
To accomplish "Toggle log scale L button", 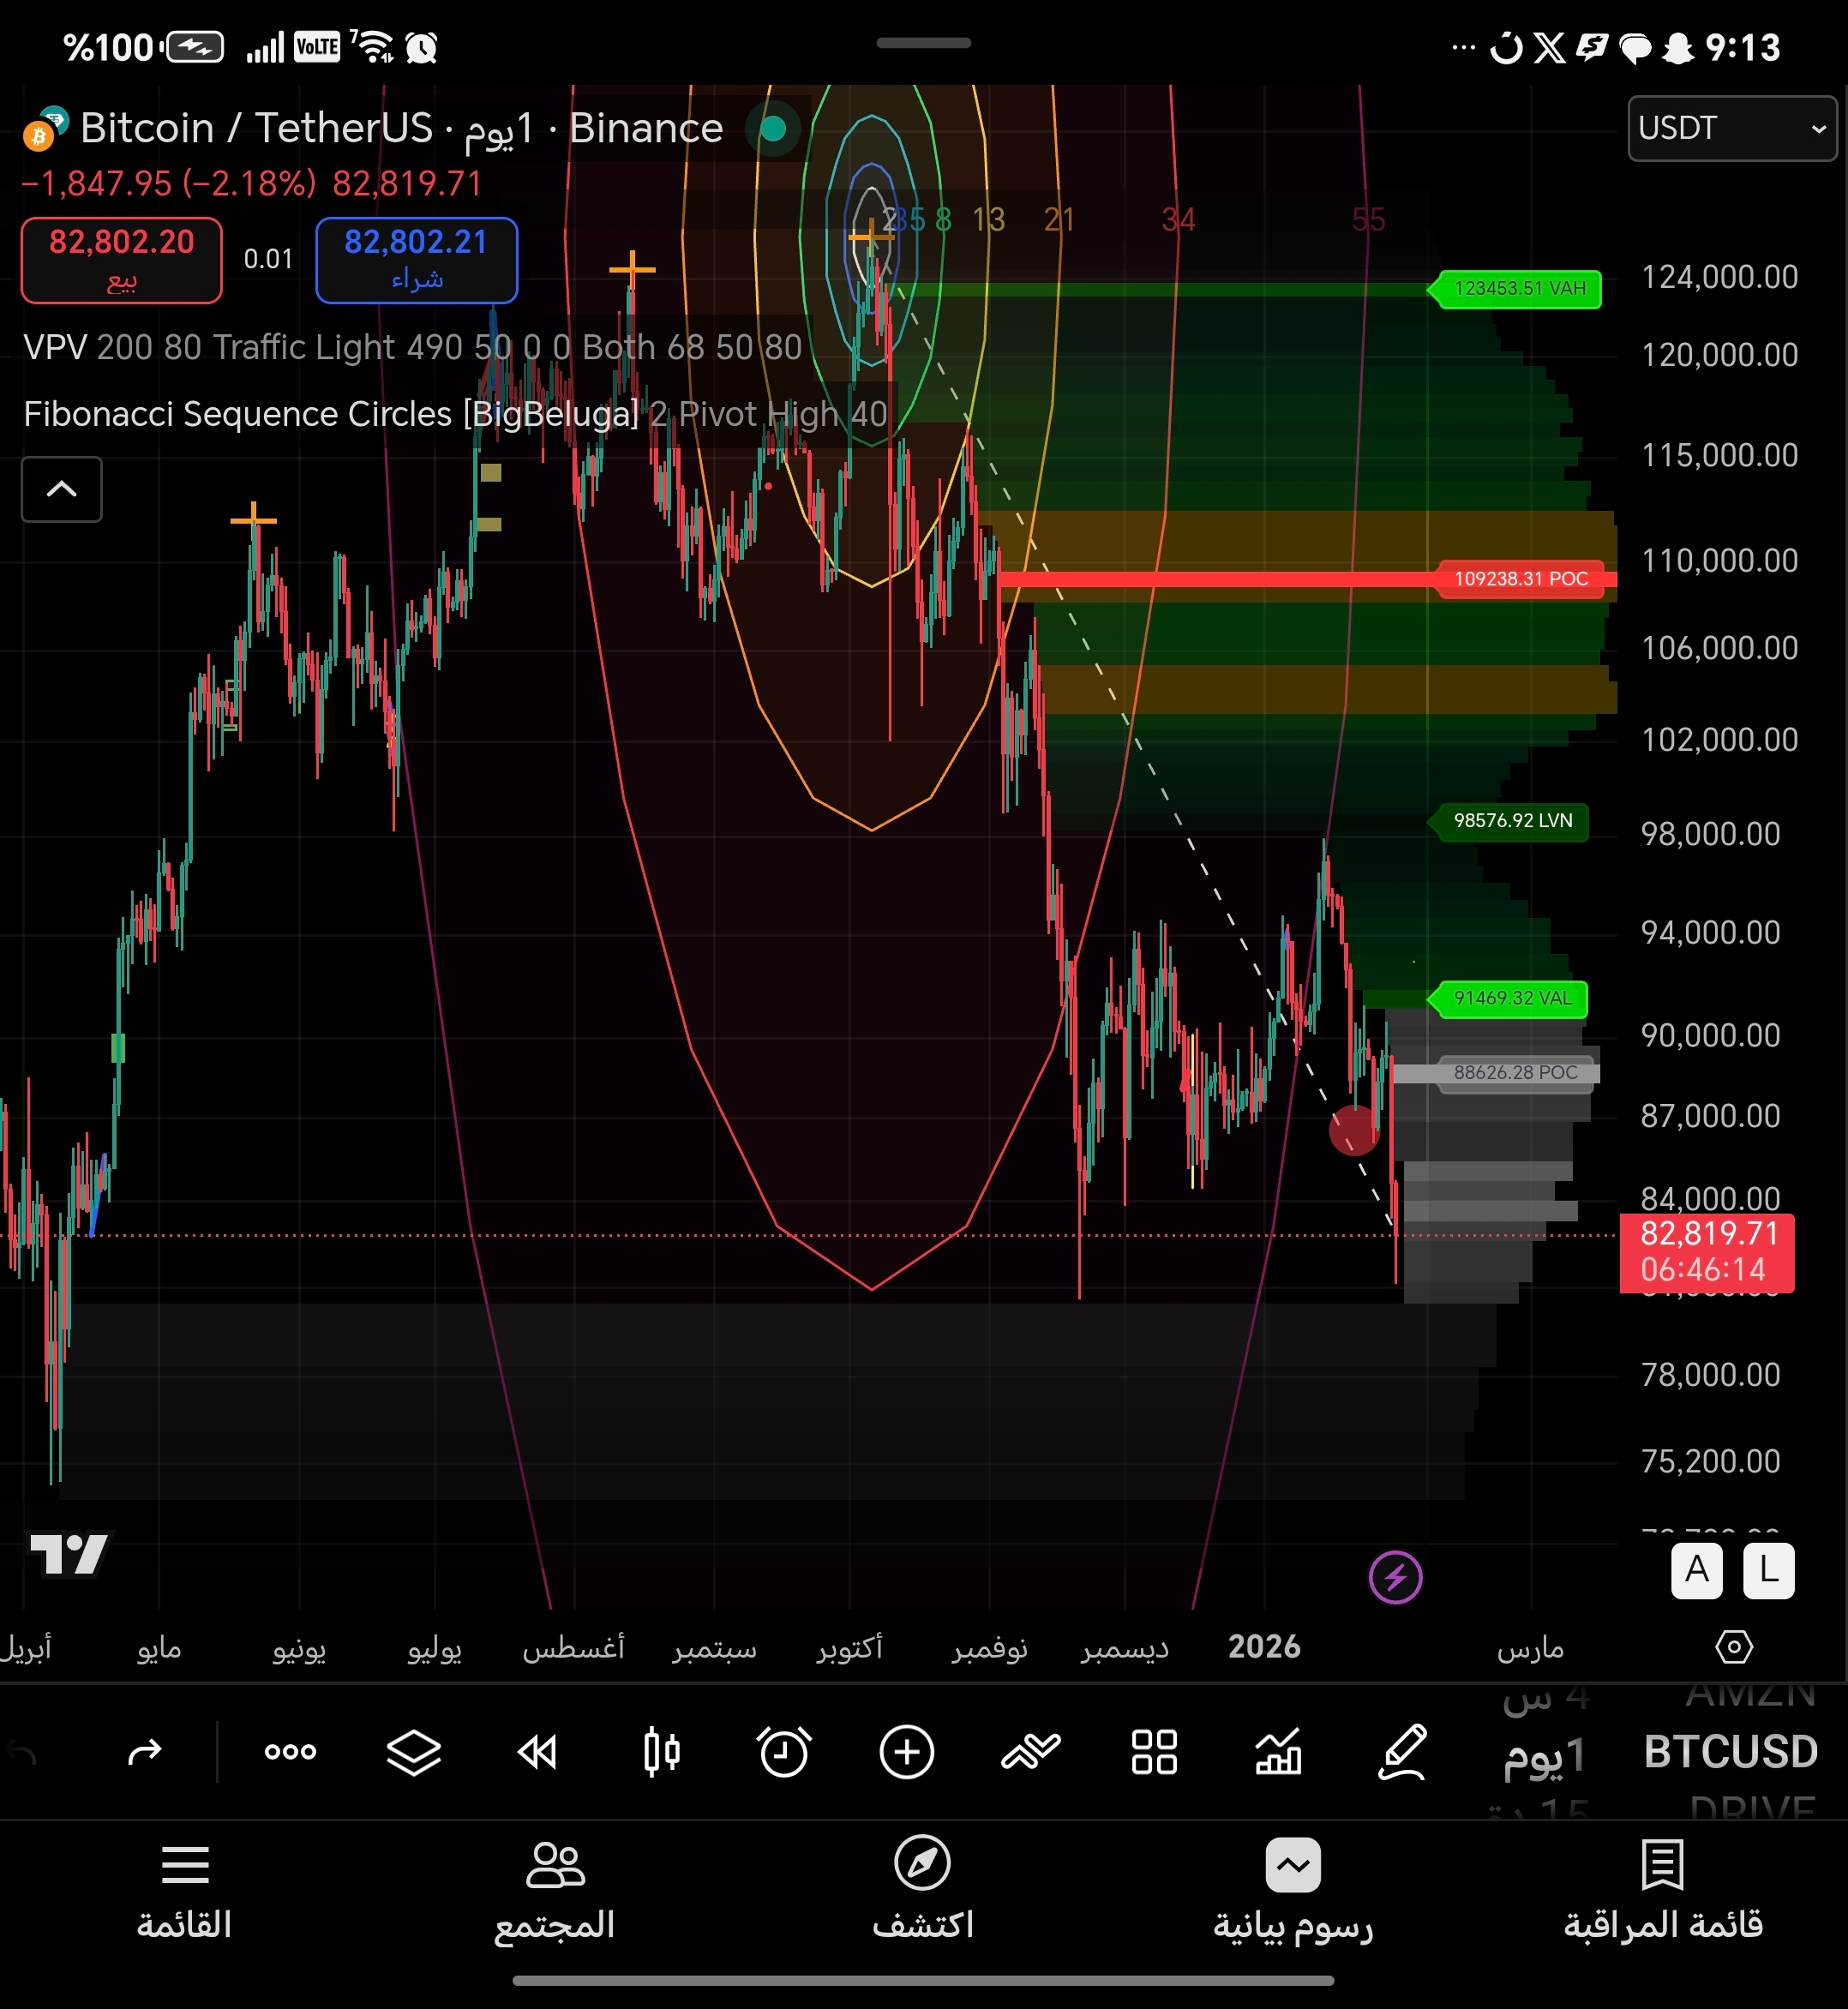I will tap(1768, 1570).
